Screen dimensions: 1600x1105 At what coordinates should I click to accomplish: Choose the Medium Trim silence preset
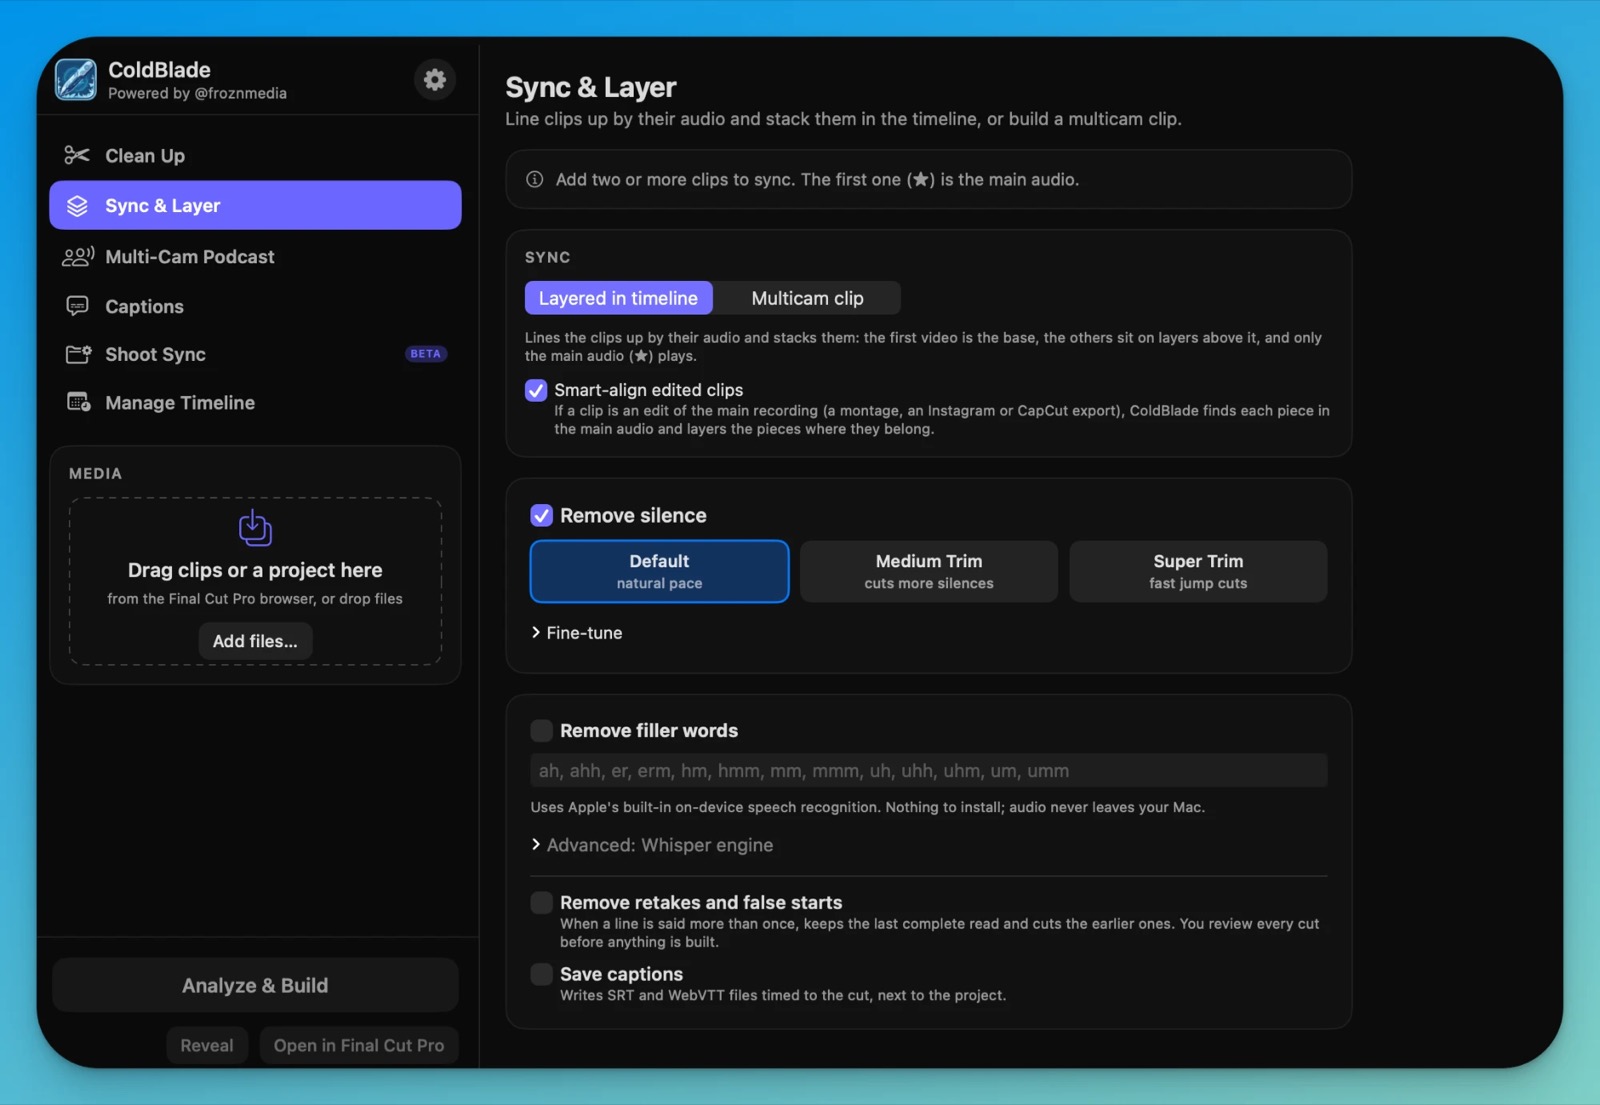click(x=929, y=571)
